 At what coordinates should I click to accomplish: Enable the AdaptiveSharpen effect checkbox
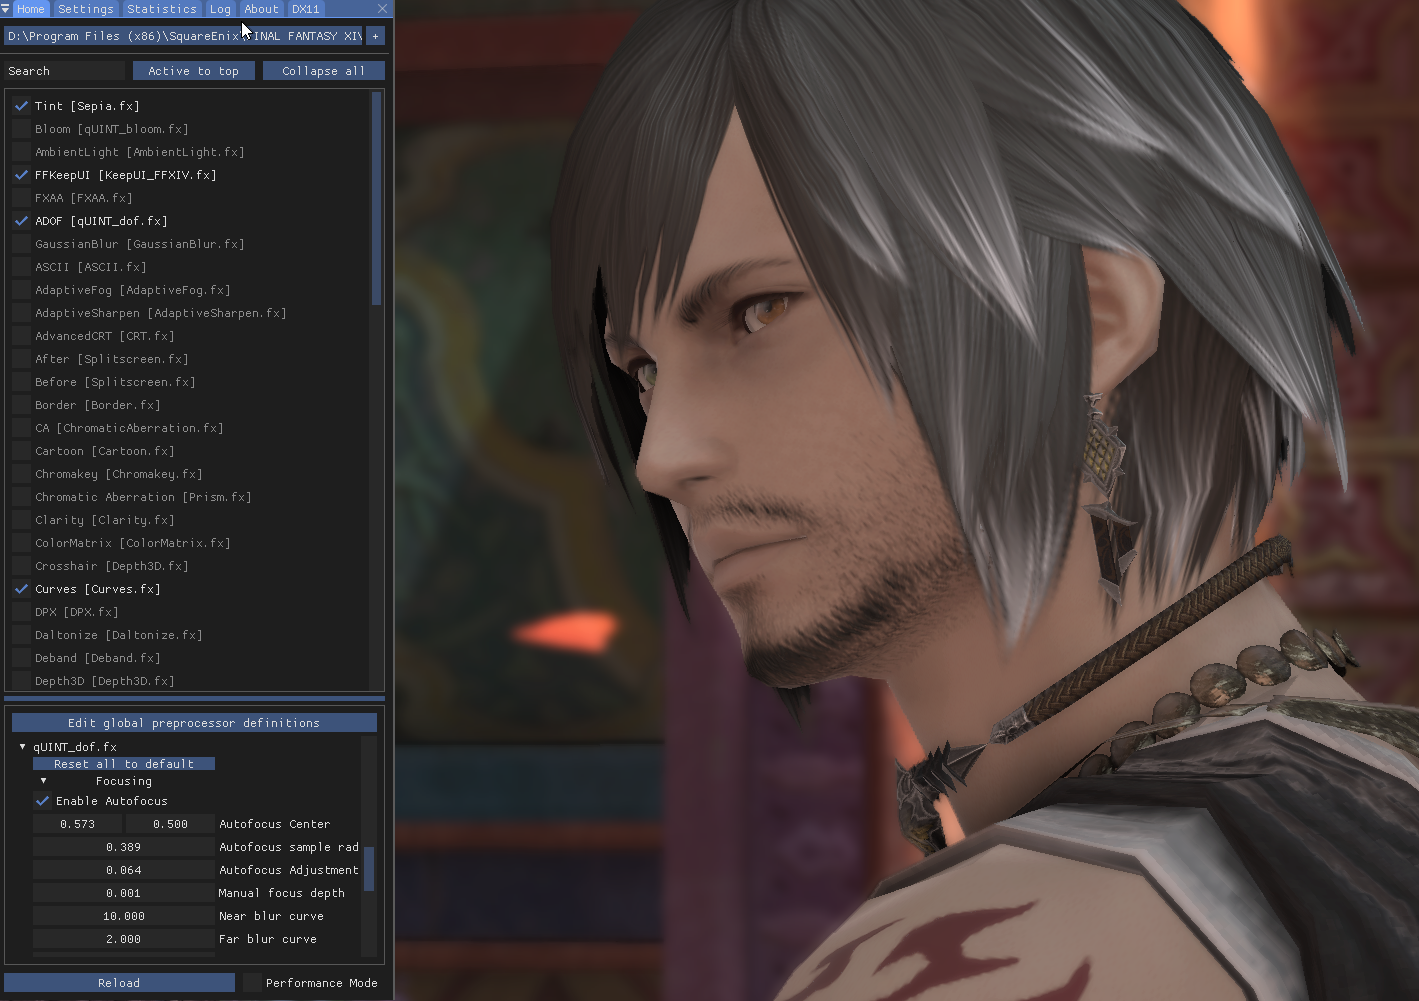click(21, 312)
